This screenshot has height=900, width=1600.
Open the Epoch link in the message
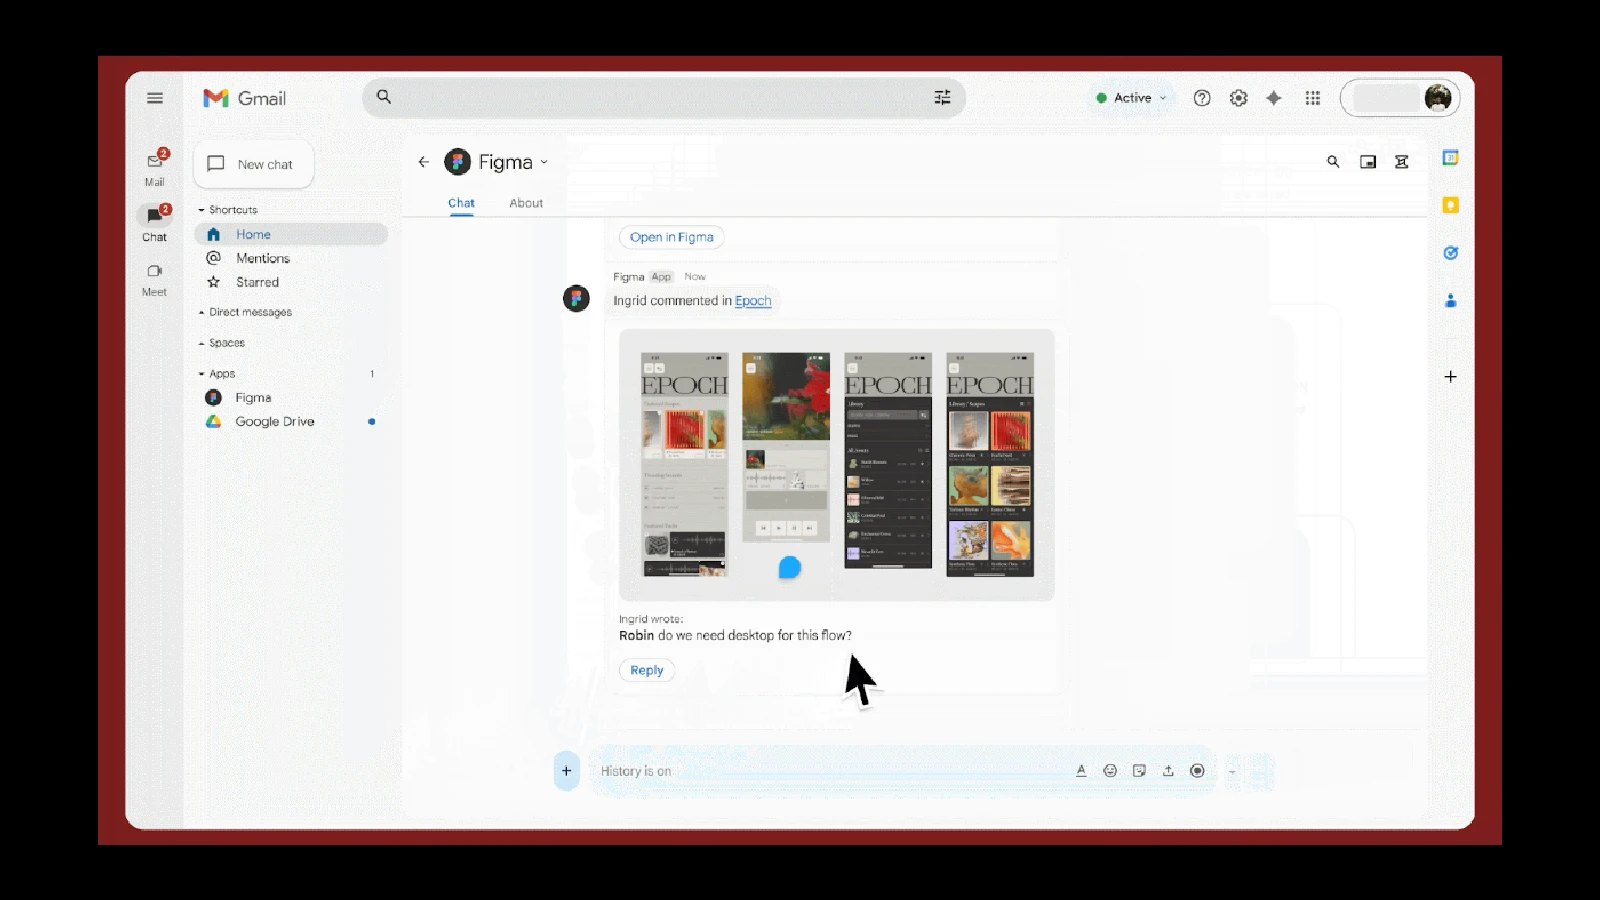753,301
